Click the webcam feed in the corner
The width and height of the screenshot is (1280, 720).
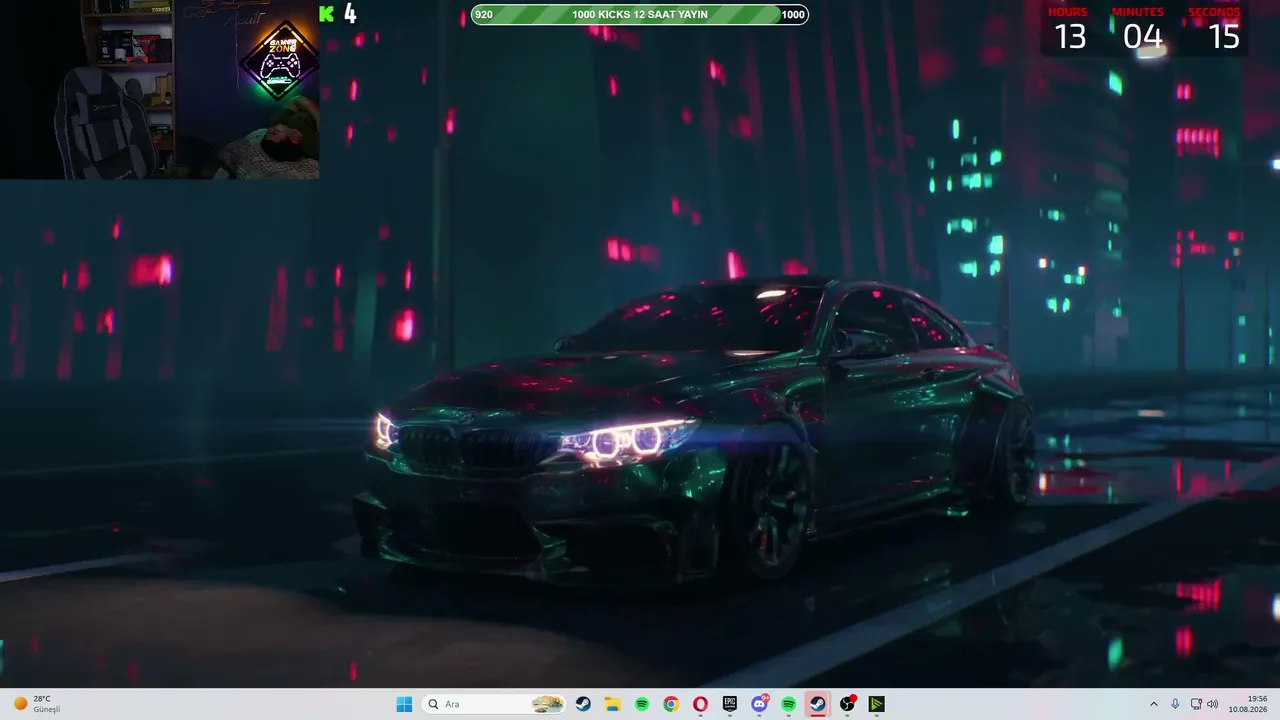[160, 90]
